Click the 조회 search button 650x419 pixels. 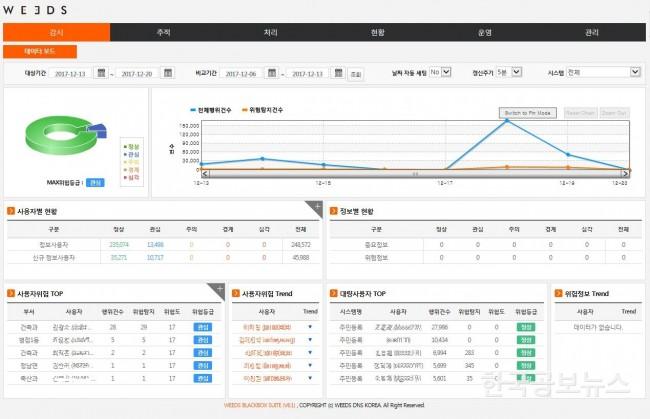point(356,75)
